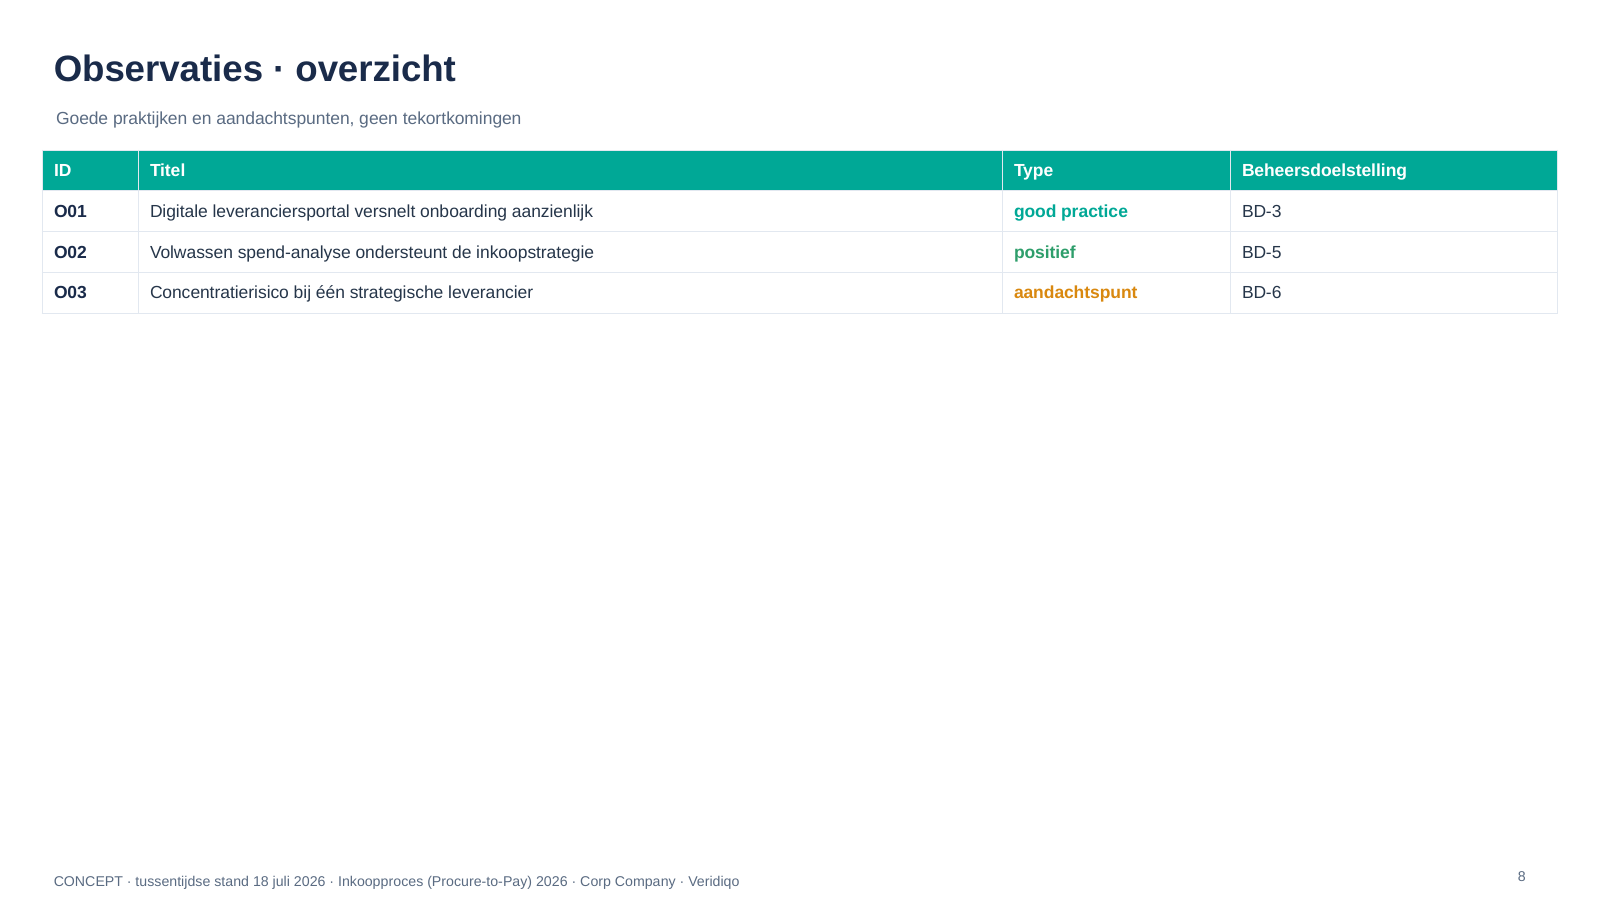Screen dimensions: 1600x900
Task: Select the BD-5 cell
Action: click(1393, 253)
